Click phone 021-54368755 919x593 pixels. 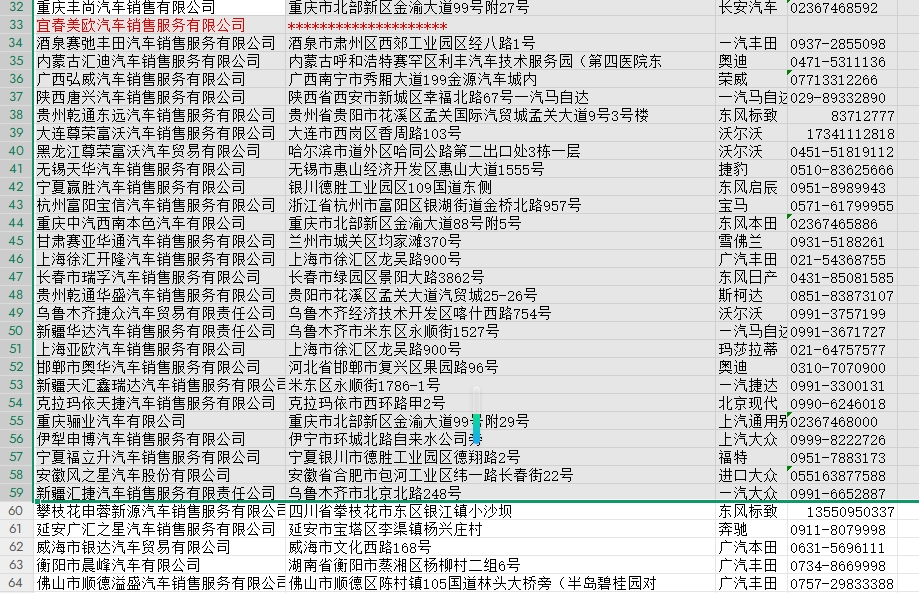[x=842, y=260]
